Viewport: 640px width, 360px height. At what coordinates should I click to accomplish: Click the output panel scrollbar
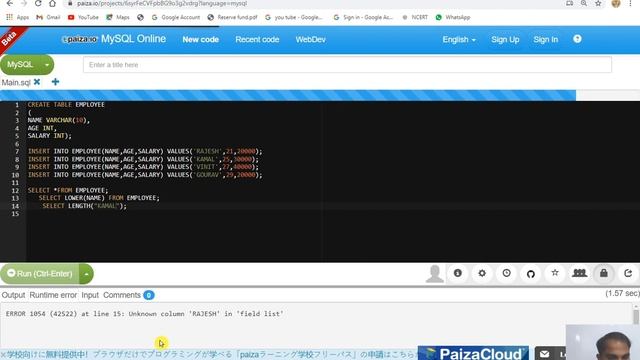pyautogui.click(x=636, y=317)
